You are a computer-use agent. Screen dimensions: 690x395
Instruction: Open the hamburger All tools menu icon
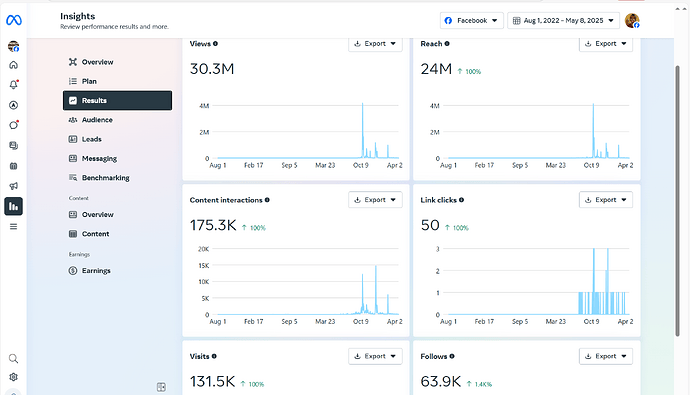(x=14, y=227)
